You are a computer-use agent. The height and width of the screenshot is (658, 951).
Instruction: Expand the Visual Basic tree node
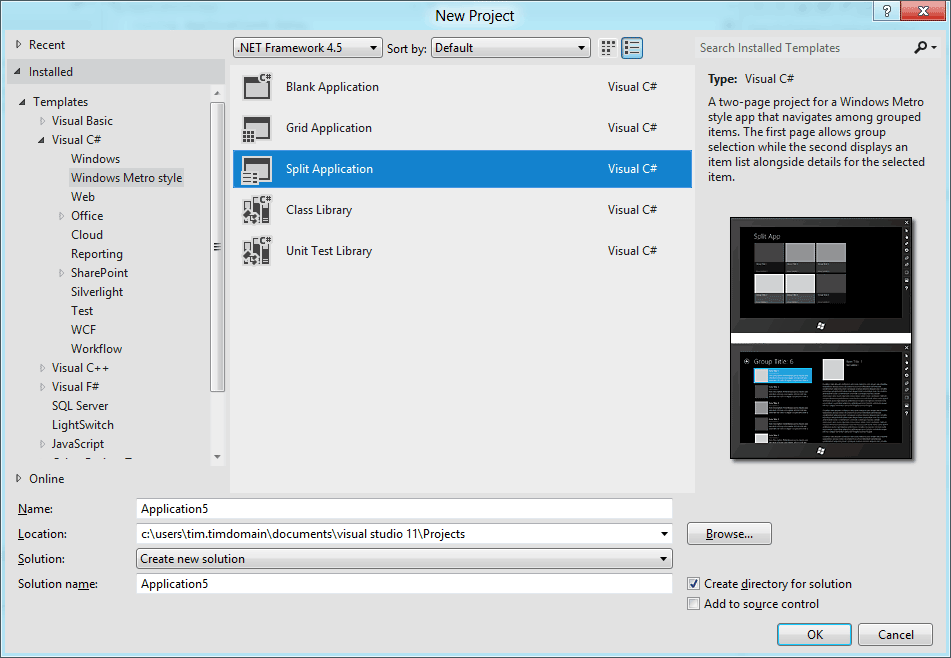pos(42,121)
